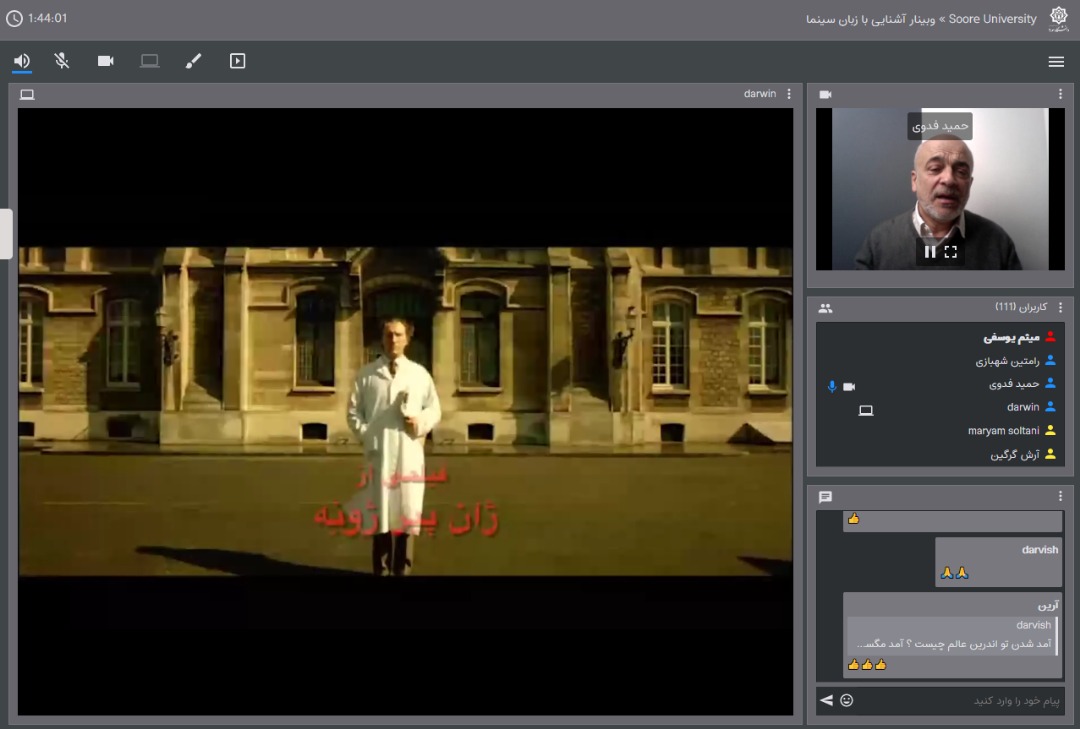
Task: Click the screen share panel laptop icon
Action: (27, 94)
